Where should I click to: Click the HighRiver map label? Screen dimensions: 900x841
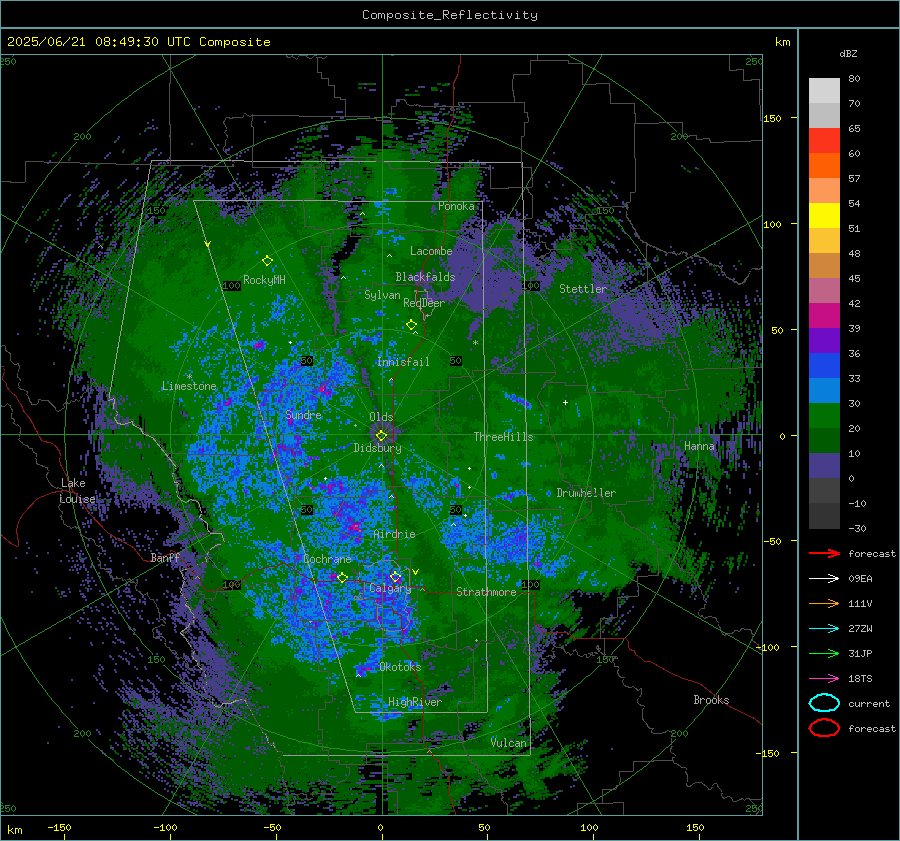(415, 702)
